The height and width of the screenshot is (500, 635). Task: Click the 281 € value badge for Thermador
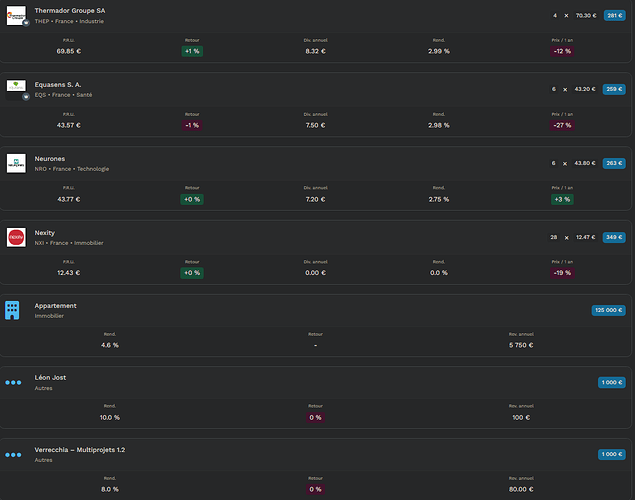615,15
